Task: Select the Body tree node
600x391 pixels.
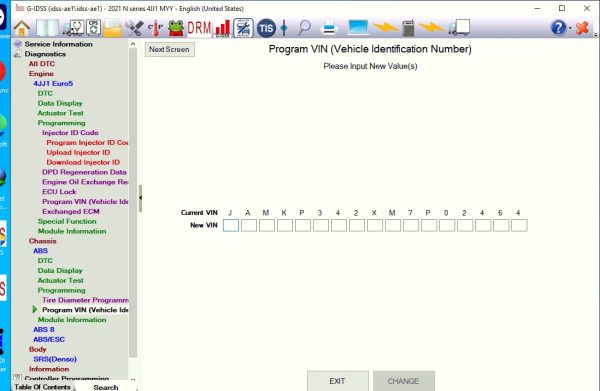Action: (x=37, y=349)
